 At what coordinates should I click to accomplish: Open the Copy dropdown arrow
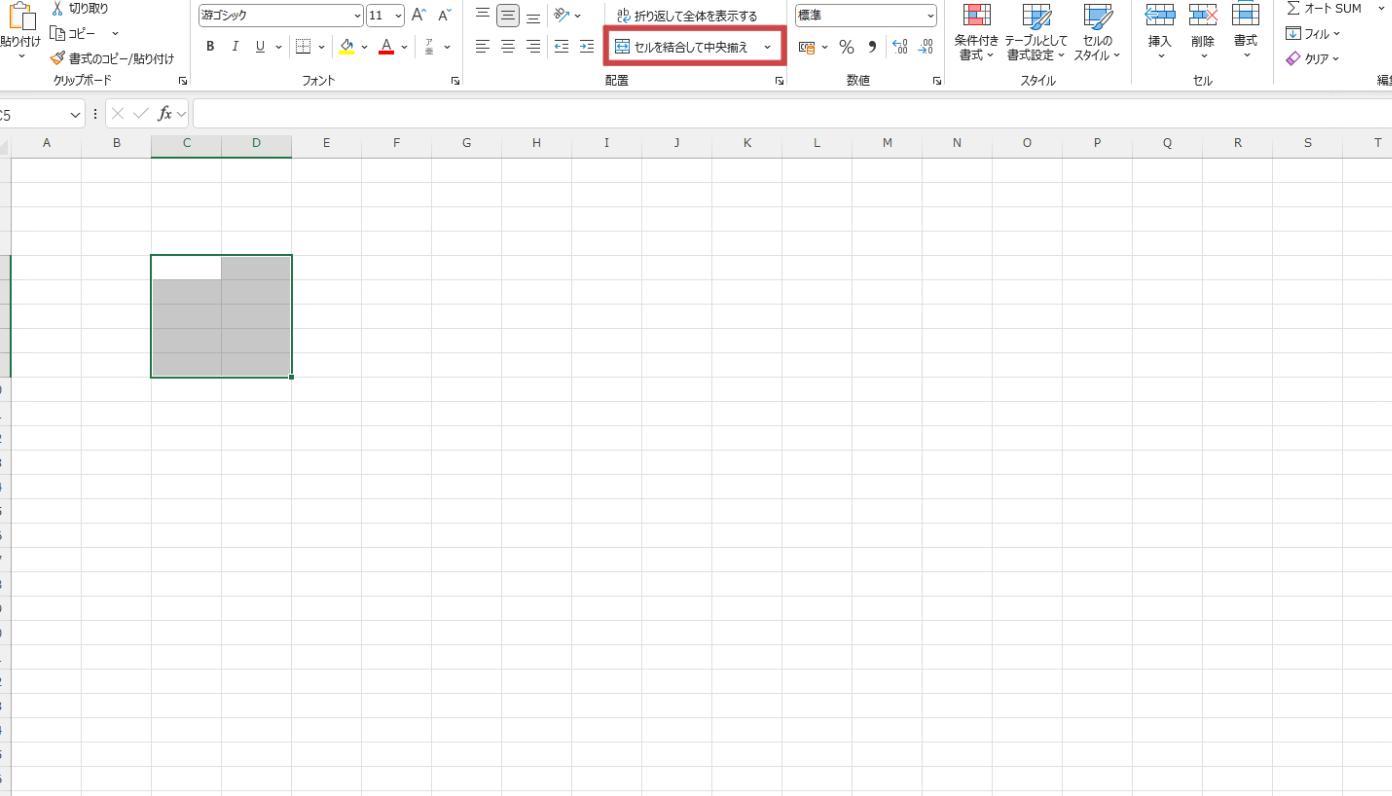coord(115,33)
